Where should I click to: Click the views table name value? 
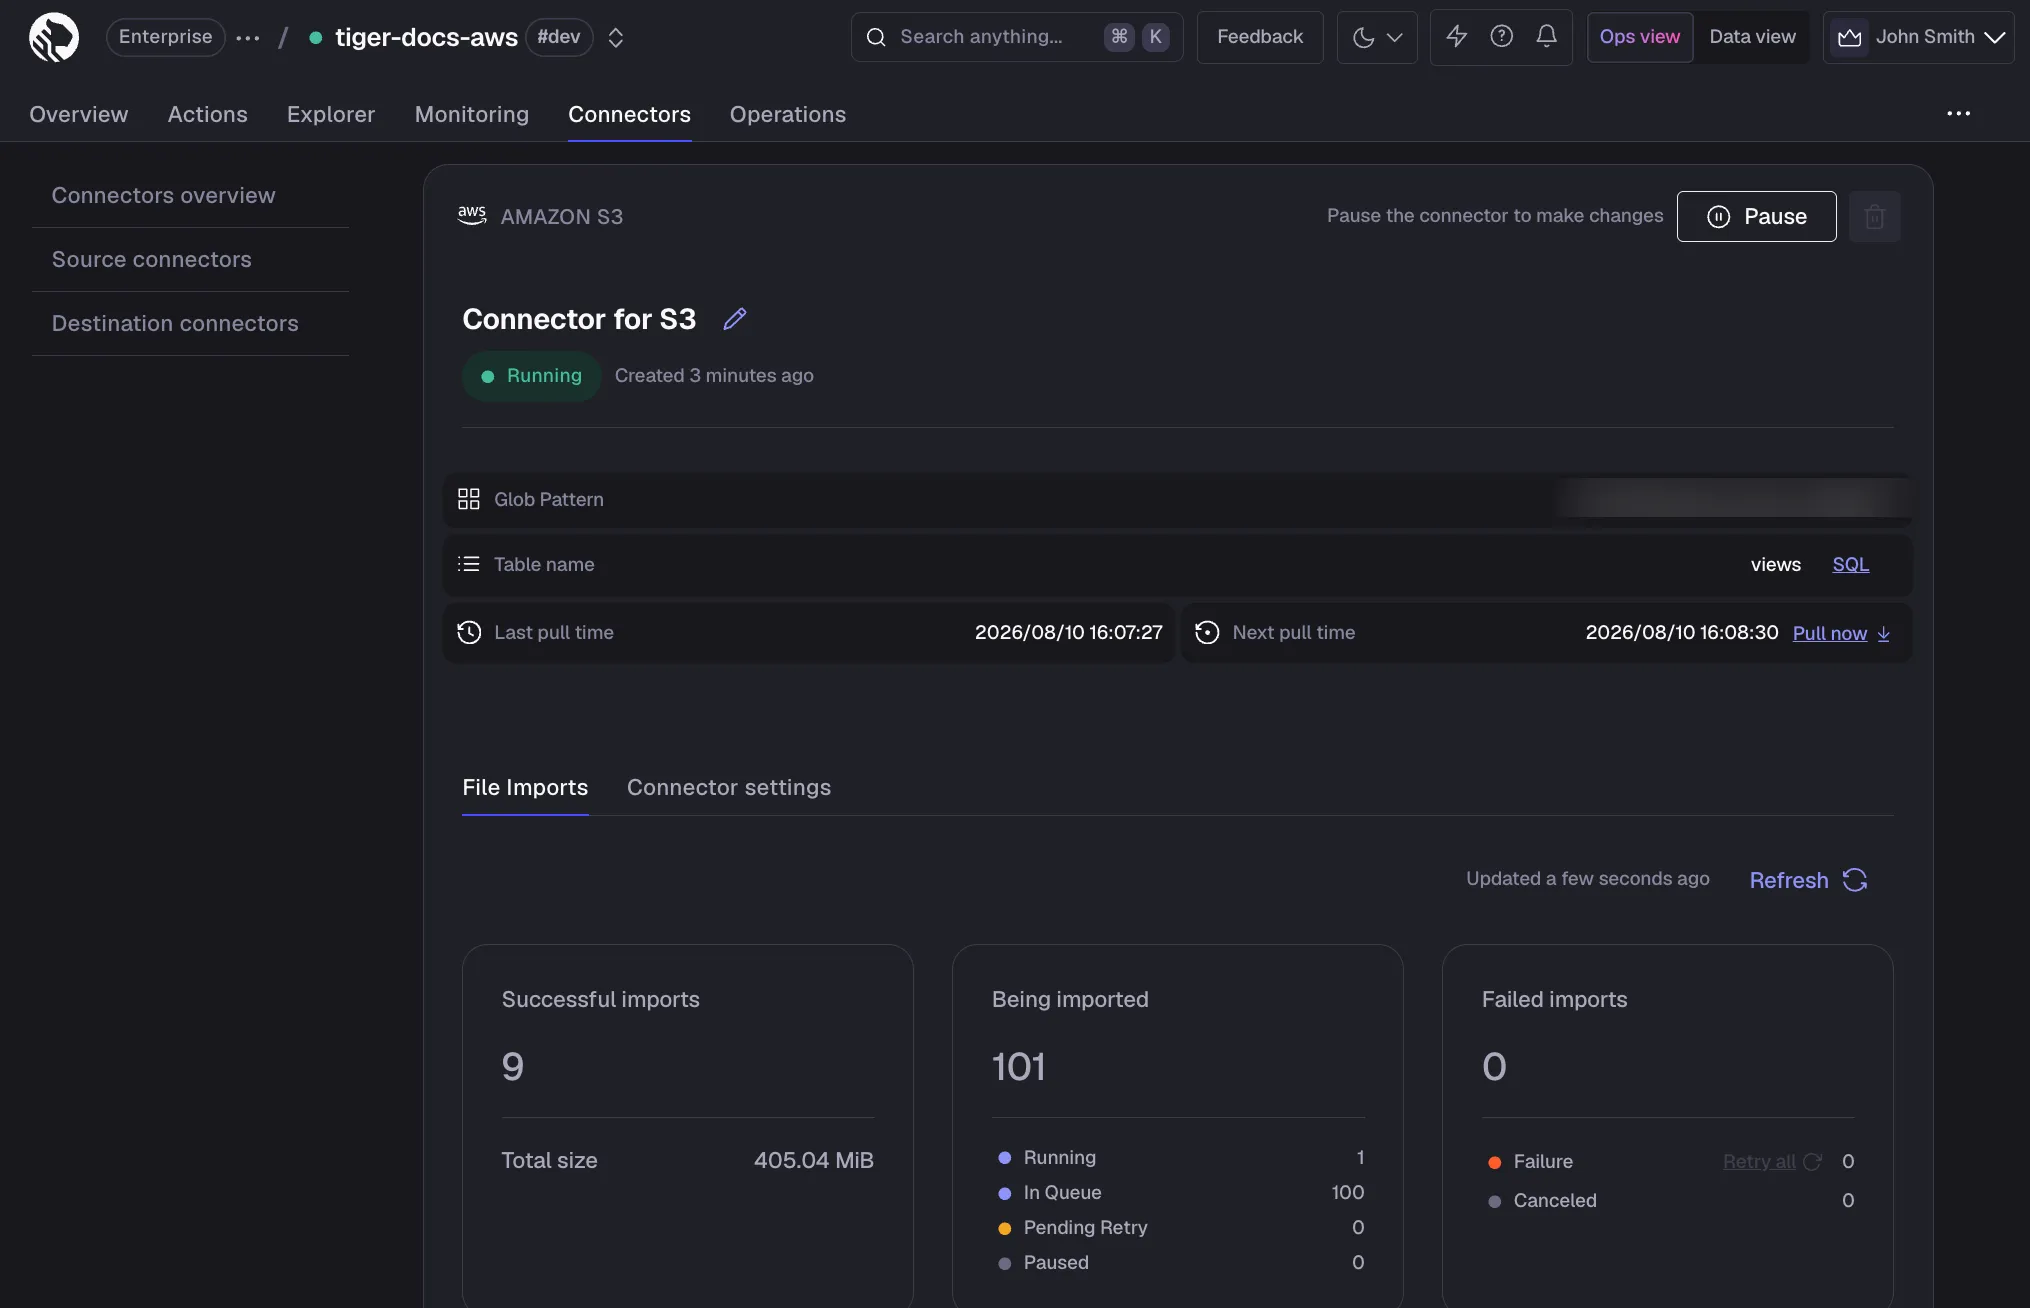coord(1775,565)
